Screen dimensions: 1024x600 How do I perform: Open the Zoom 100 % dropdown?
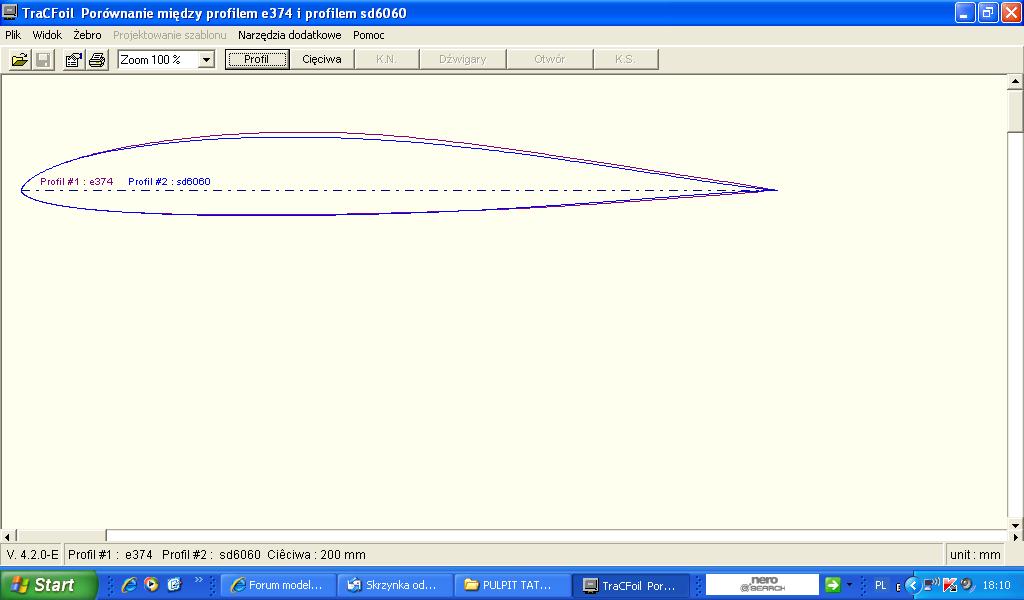206,60
